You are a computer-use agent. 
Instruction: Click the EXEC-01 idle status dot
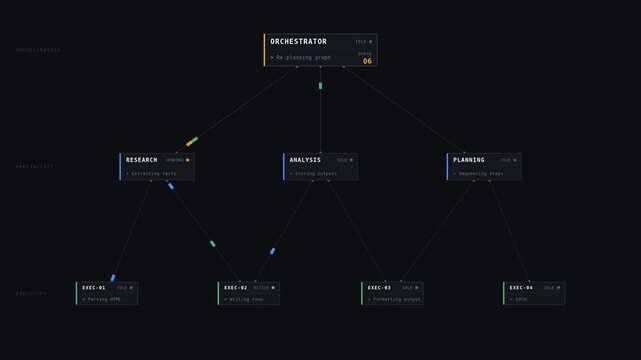tap(131, 288)
